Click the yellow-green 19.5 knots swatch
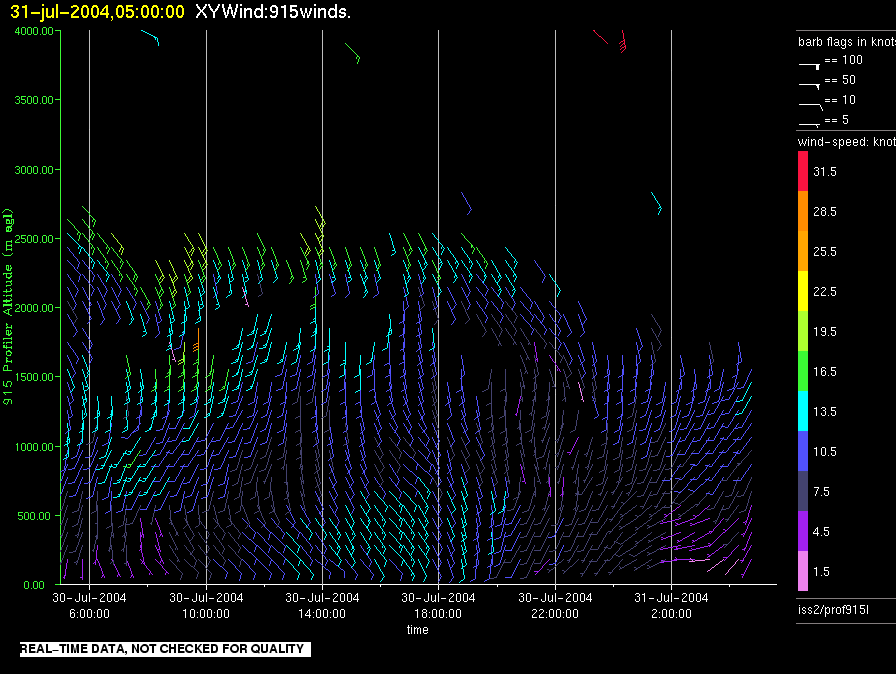The image size is (896, 674). click(803, 331)
